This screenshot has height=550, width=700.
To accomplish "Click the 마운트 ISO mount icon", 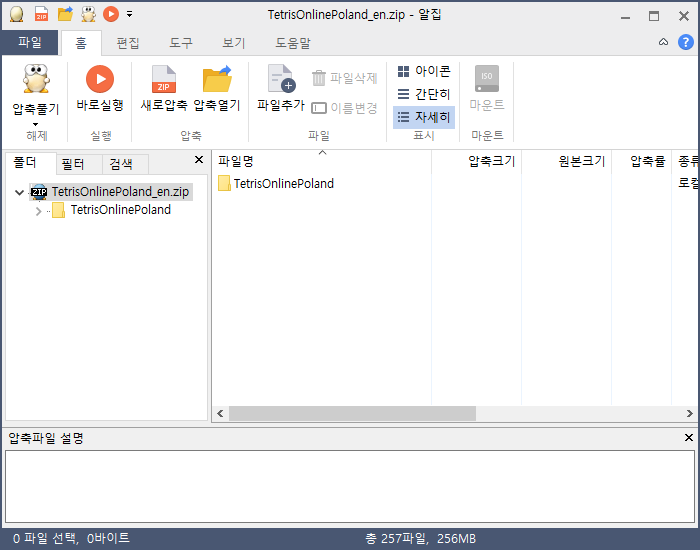I will [x=487, y=79].
